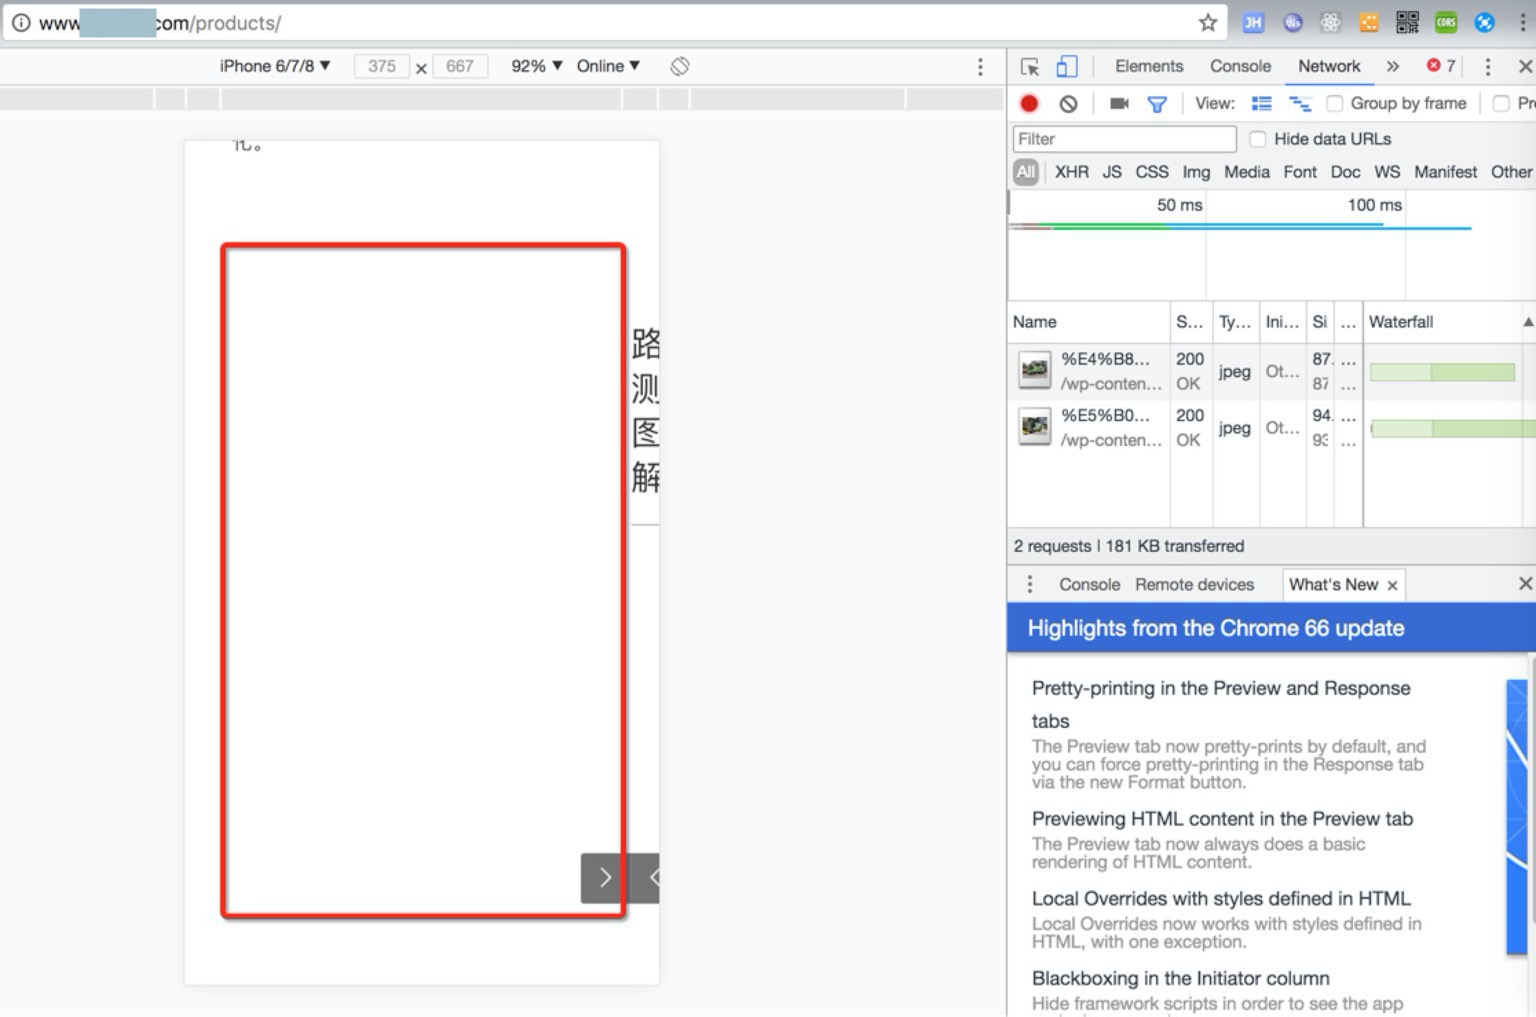Rotate the device viewport orientation

tap(680, 66)
